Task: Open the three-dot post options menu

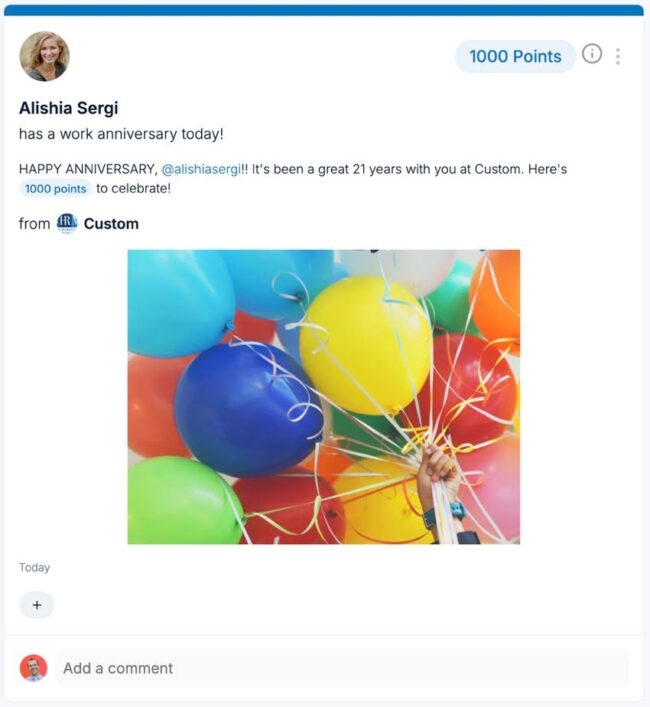Action: [x=618, y=56]
